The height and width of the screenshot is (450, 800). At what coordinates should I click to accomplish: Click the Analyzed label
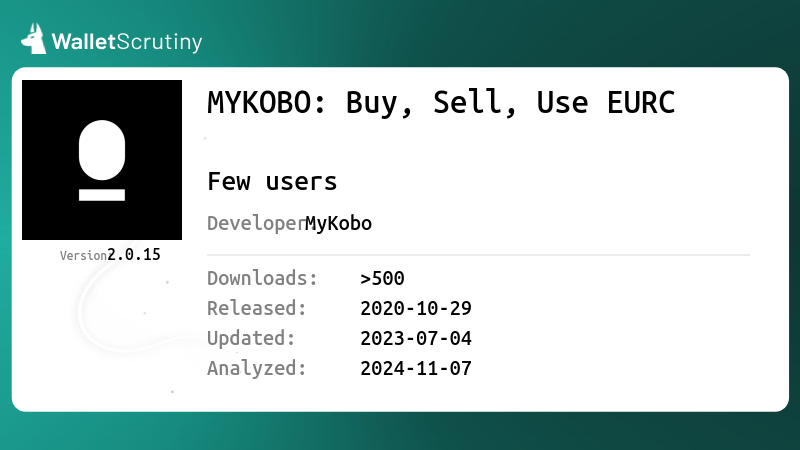pyautogui.click(x=257, y=369)
